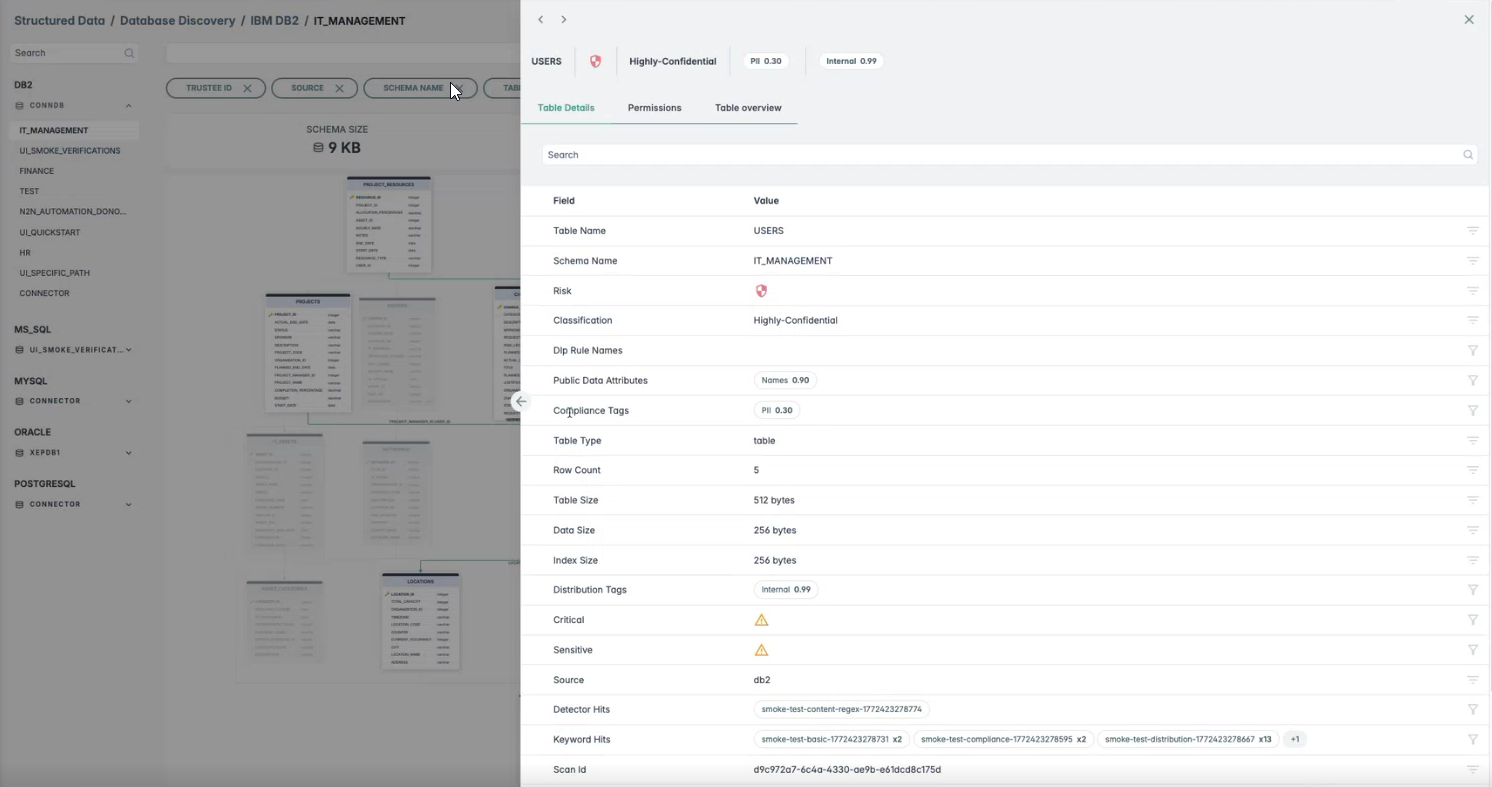Click the filter icon on Detector Hits row

point(1472,710)
